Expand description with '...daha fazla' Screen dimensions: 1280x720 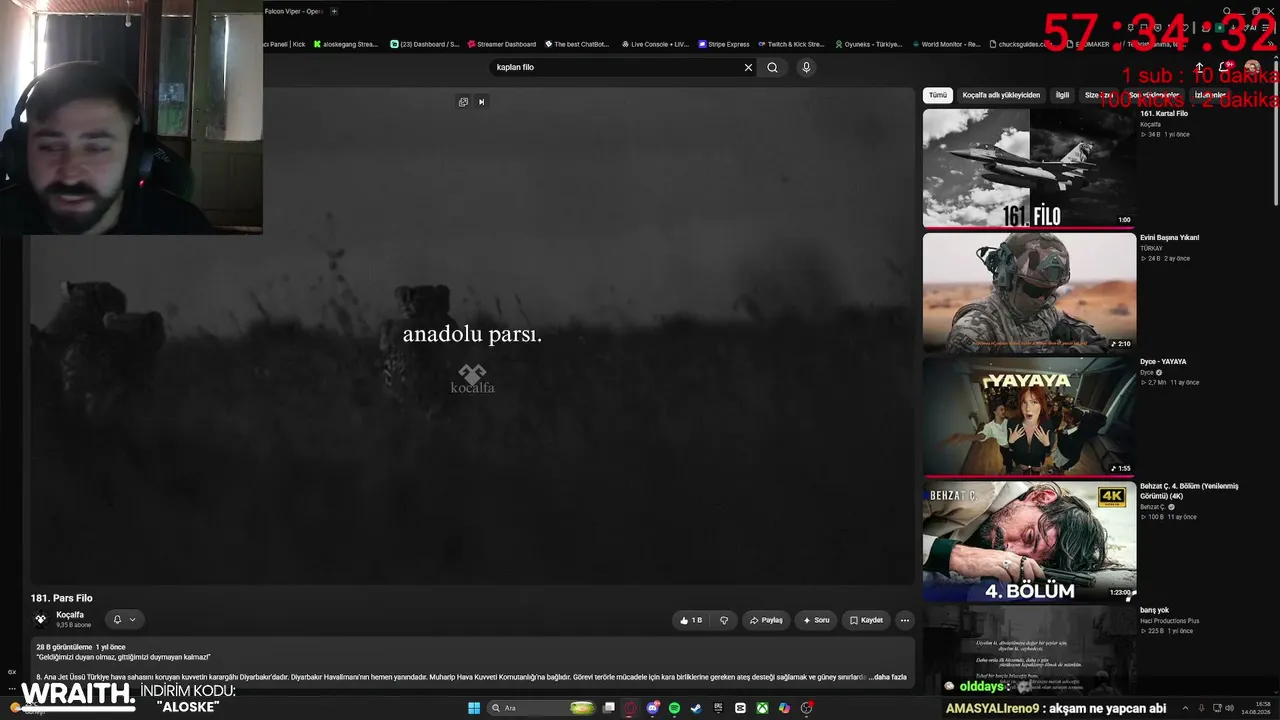[887, 677]
